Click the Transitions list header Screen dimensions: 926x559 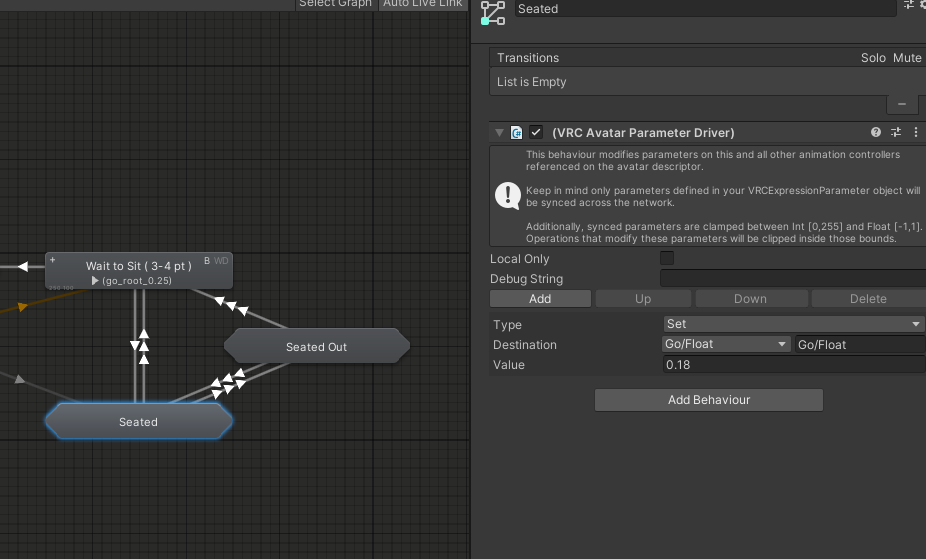[707, 57]
